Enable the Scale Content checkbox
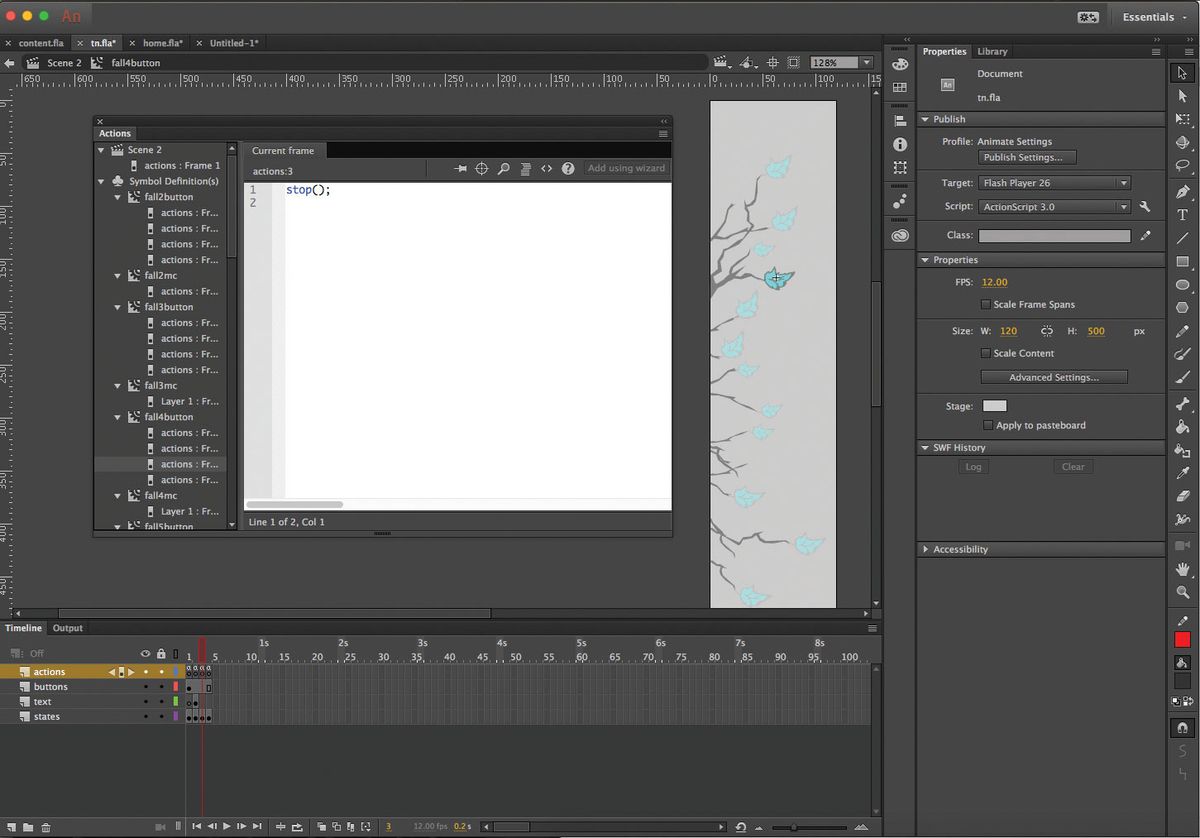This screenshot has width=1200, height=838. 985,353
